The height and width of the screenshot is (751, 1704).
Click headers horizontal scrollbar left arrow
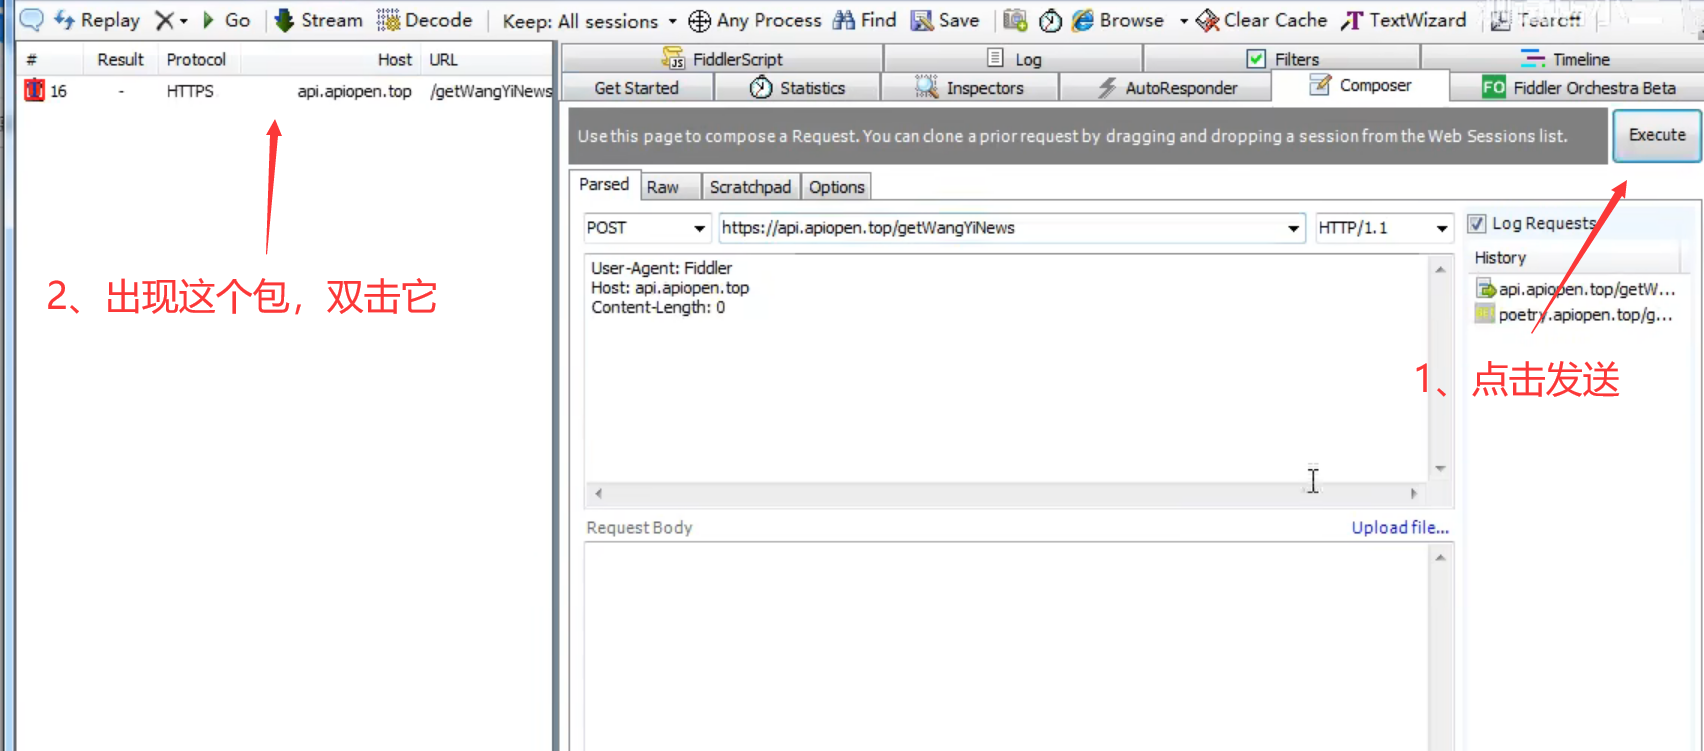(598, 493)
